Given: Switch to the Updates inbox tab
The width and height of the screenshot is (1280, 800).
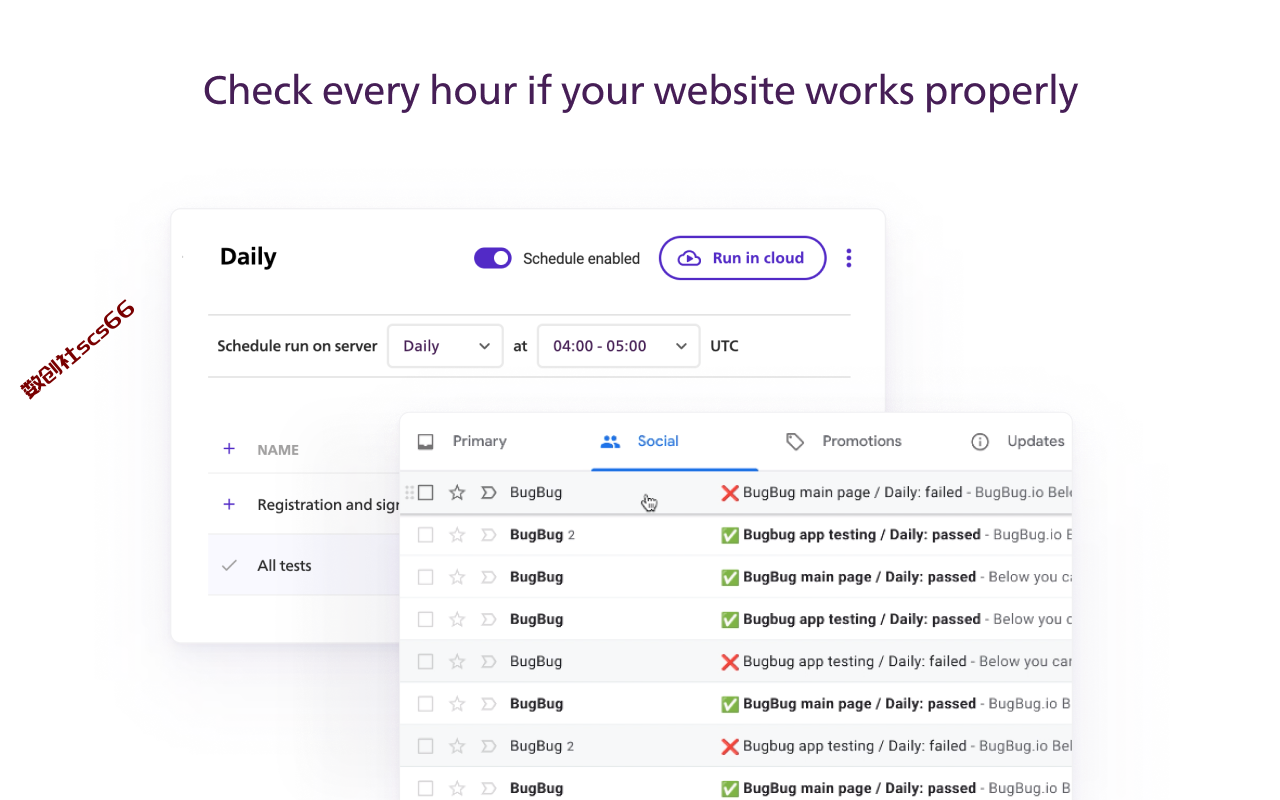Looking at the screenshot, I should click(x=1017, y=441).
